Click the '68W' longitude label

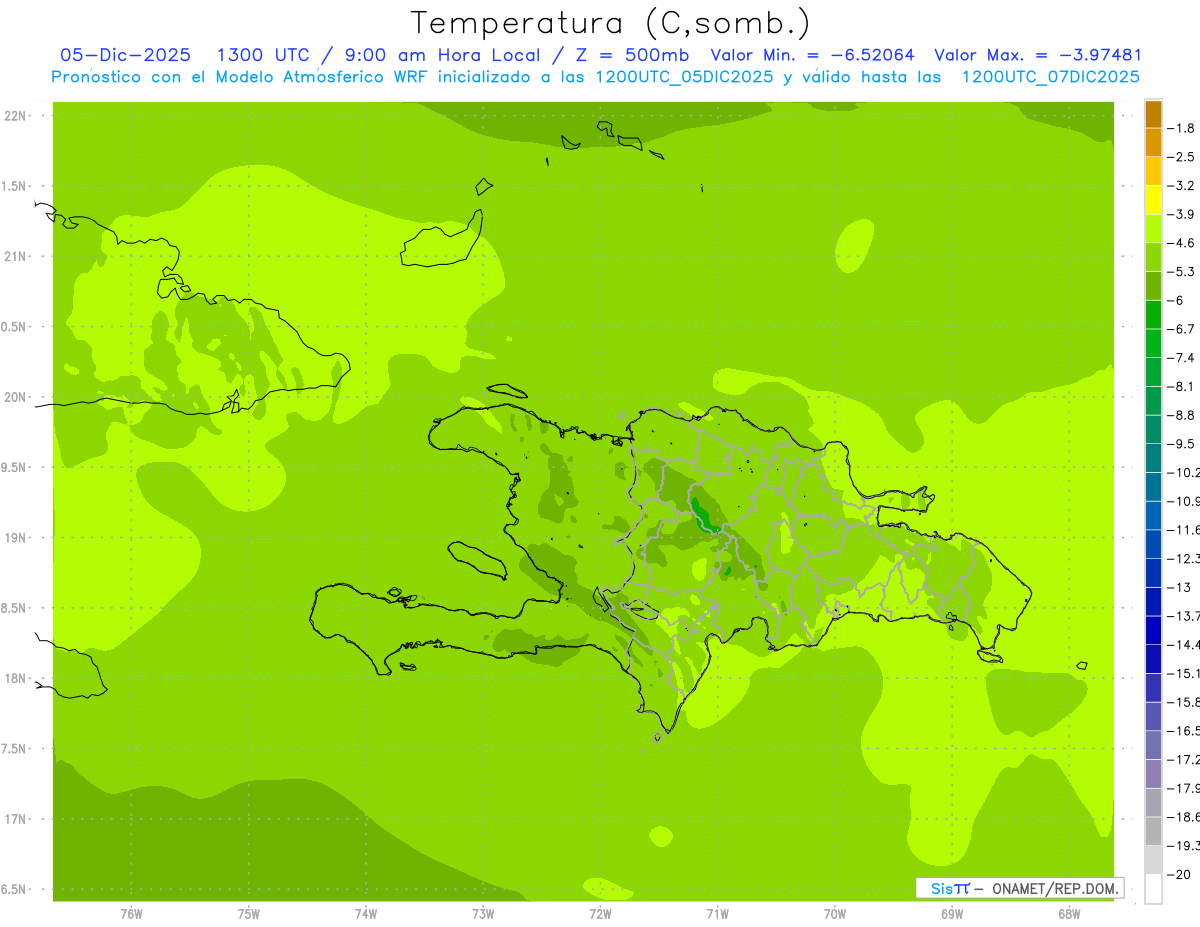[1069, 914]
